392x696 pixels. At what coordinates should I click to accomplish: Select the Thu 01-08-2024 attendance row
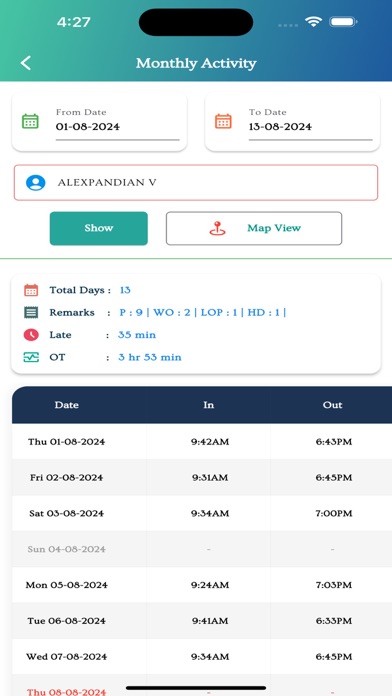click(x=202, y=442)
